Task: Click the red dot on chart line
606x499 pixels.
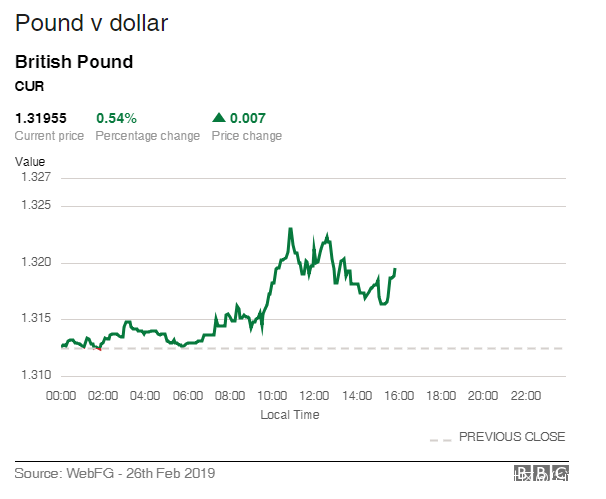Action: pyautogui.click(x=99, y=348)
